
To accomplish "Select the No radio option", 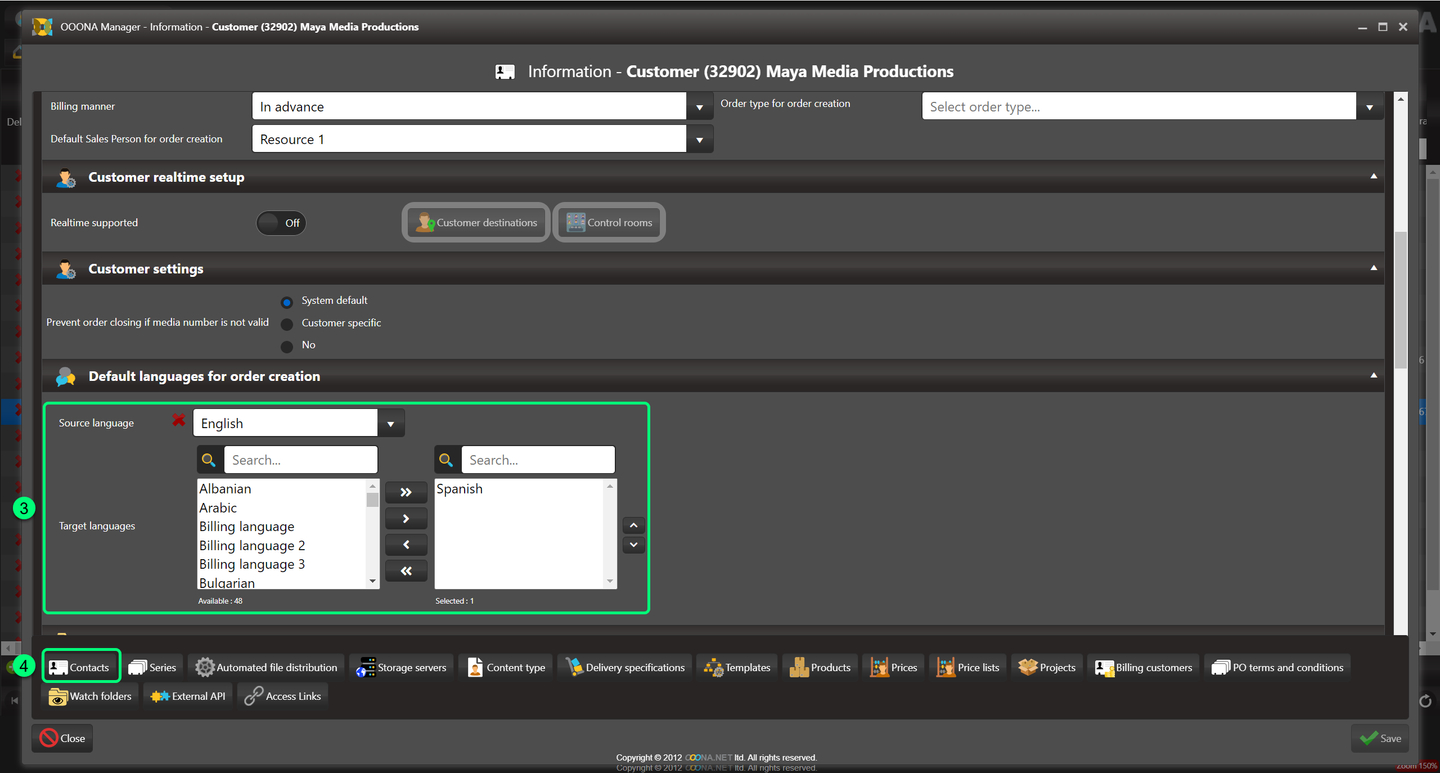I will (x=287, y=346).
